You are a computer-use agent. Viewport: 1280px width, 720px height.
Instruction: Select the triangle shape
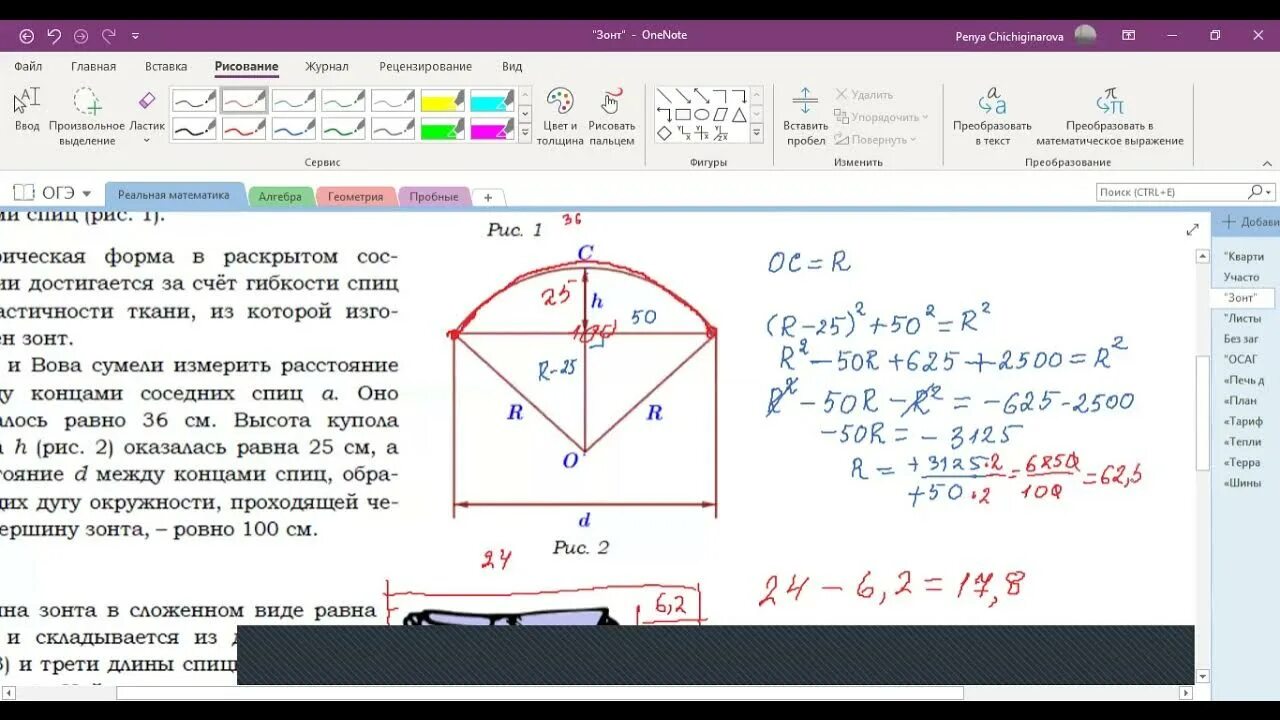[739, 114]
